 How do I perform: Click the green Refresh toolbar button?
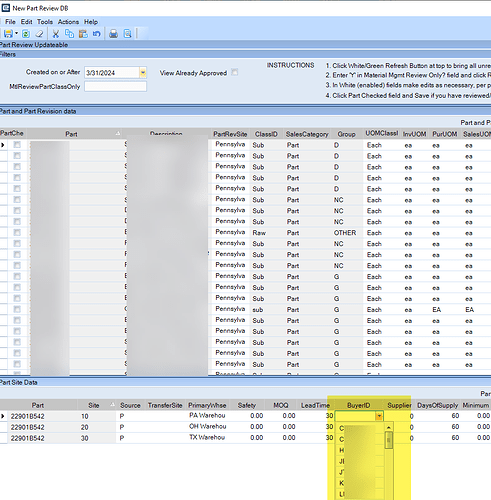[x=26, y=34]
